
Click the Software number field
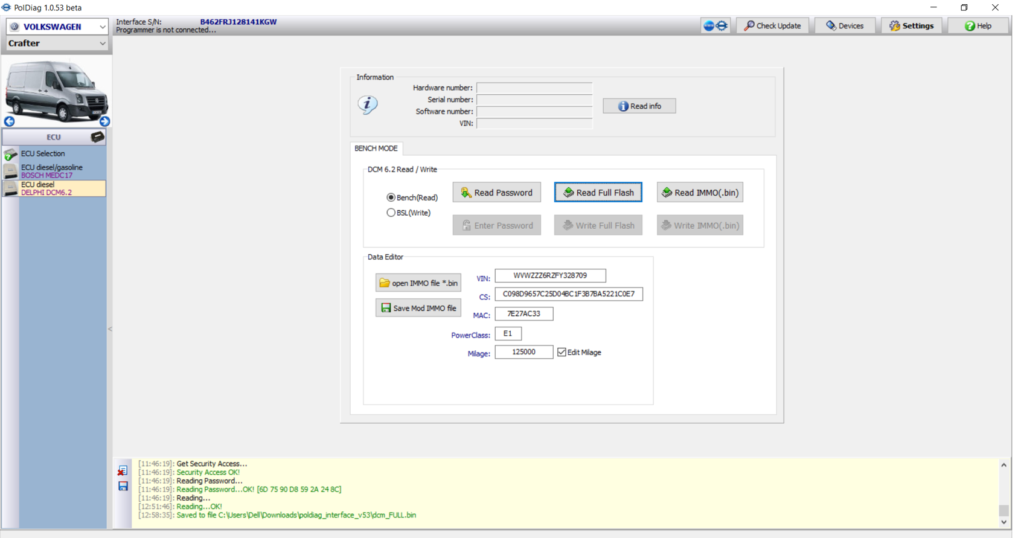tap(534, 111)
